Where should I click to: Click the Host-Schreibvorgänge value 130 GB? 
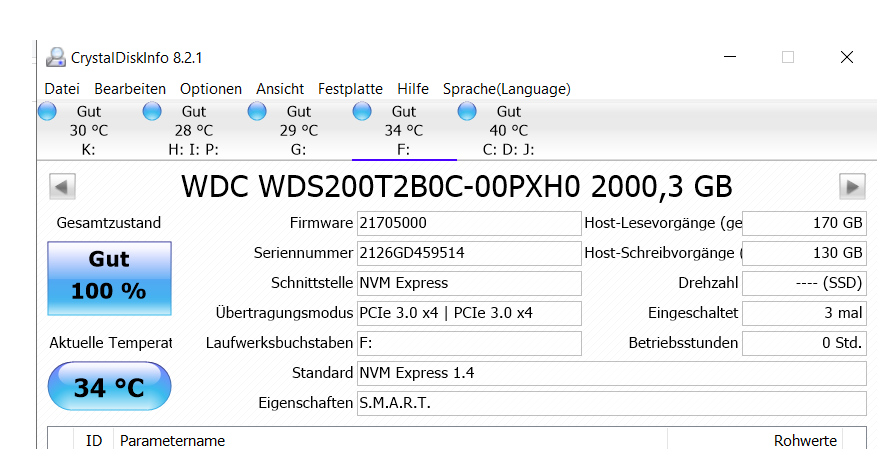coord(804,253)
